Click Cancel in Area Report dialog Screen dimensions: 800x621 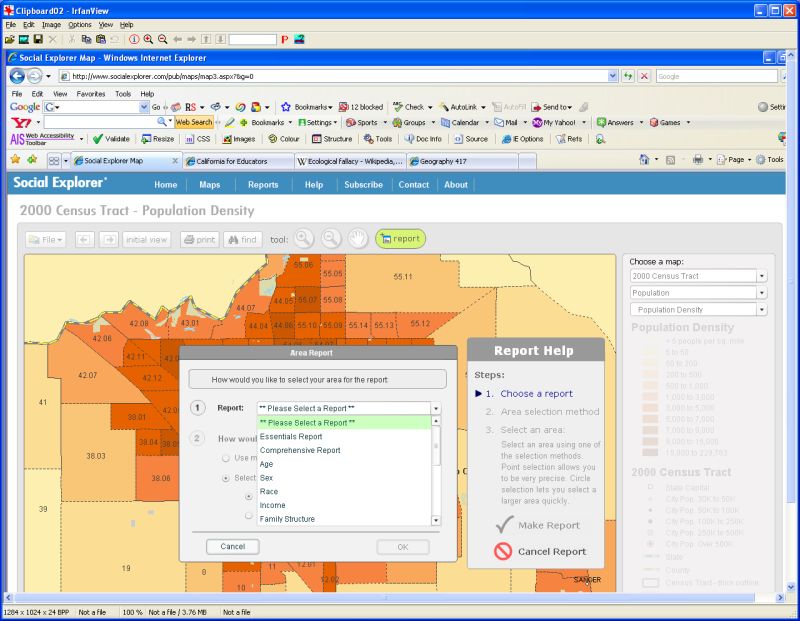tap(233, 547)
